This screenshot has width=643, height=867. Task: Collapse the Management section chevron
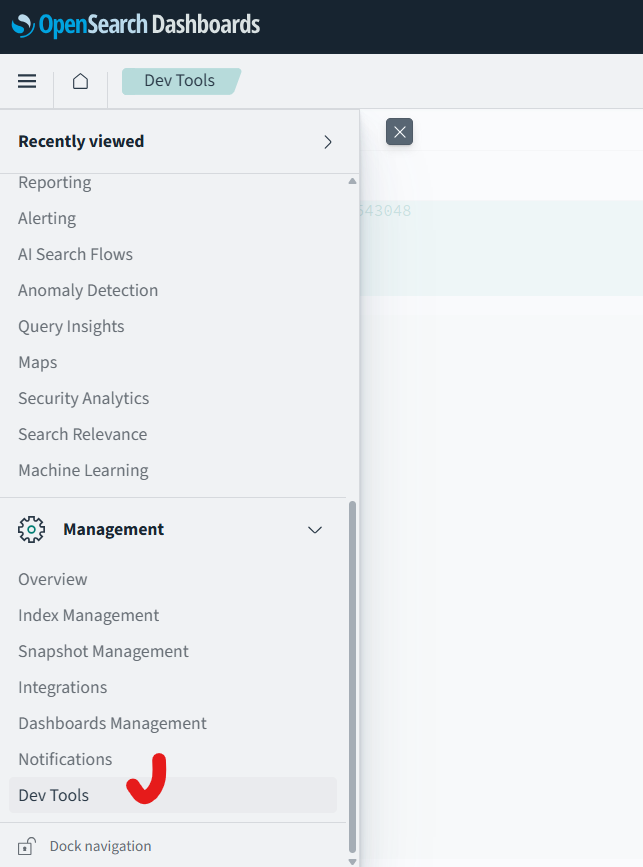coord(315,530)
